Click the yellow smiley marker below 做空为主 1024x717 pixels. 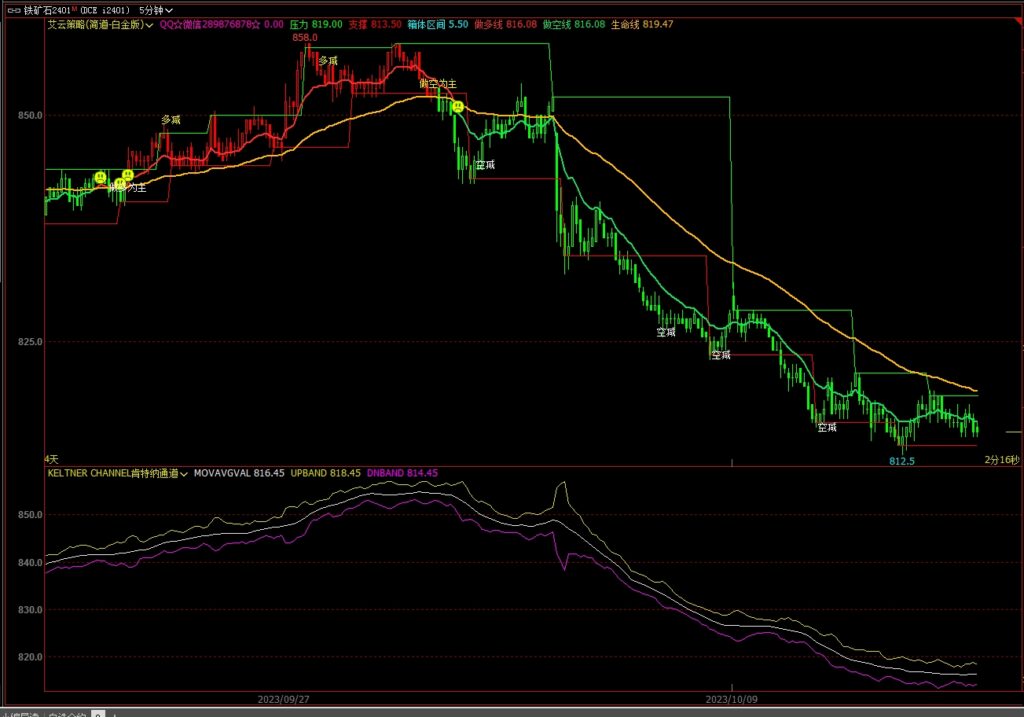point(457,107)
